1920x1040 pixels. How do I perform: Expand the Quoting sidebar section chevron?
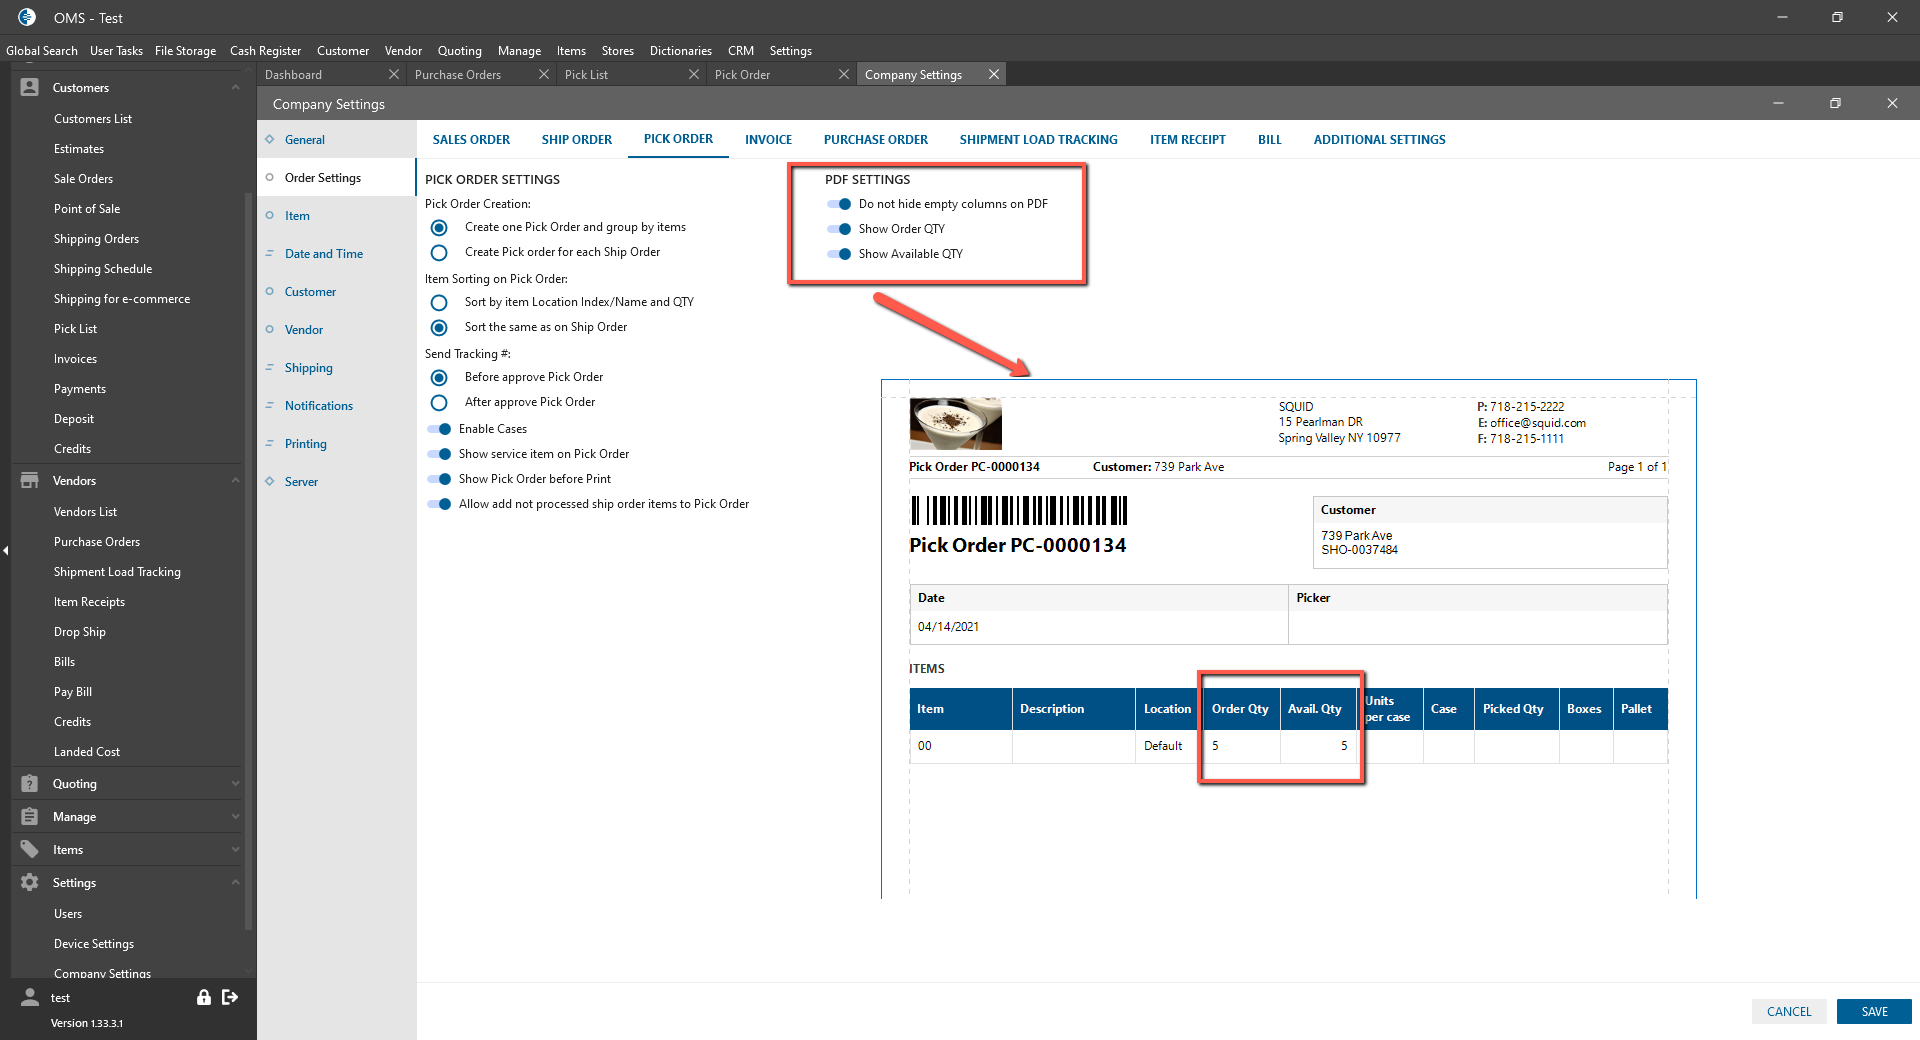coord(235,784)
